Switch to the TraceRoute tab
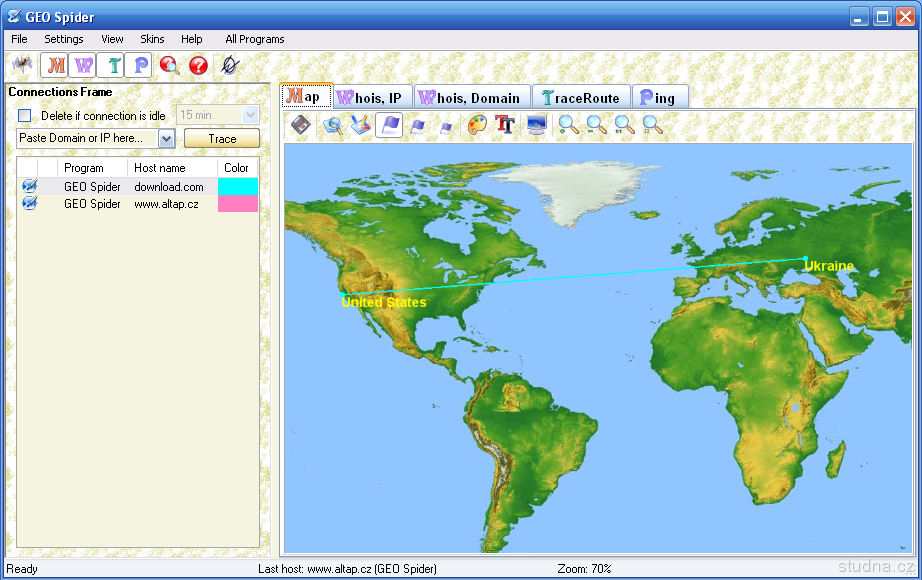The height and width of the screenshot is (580, 922). click(582, 97)
